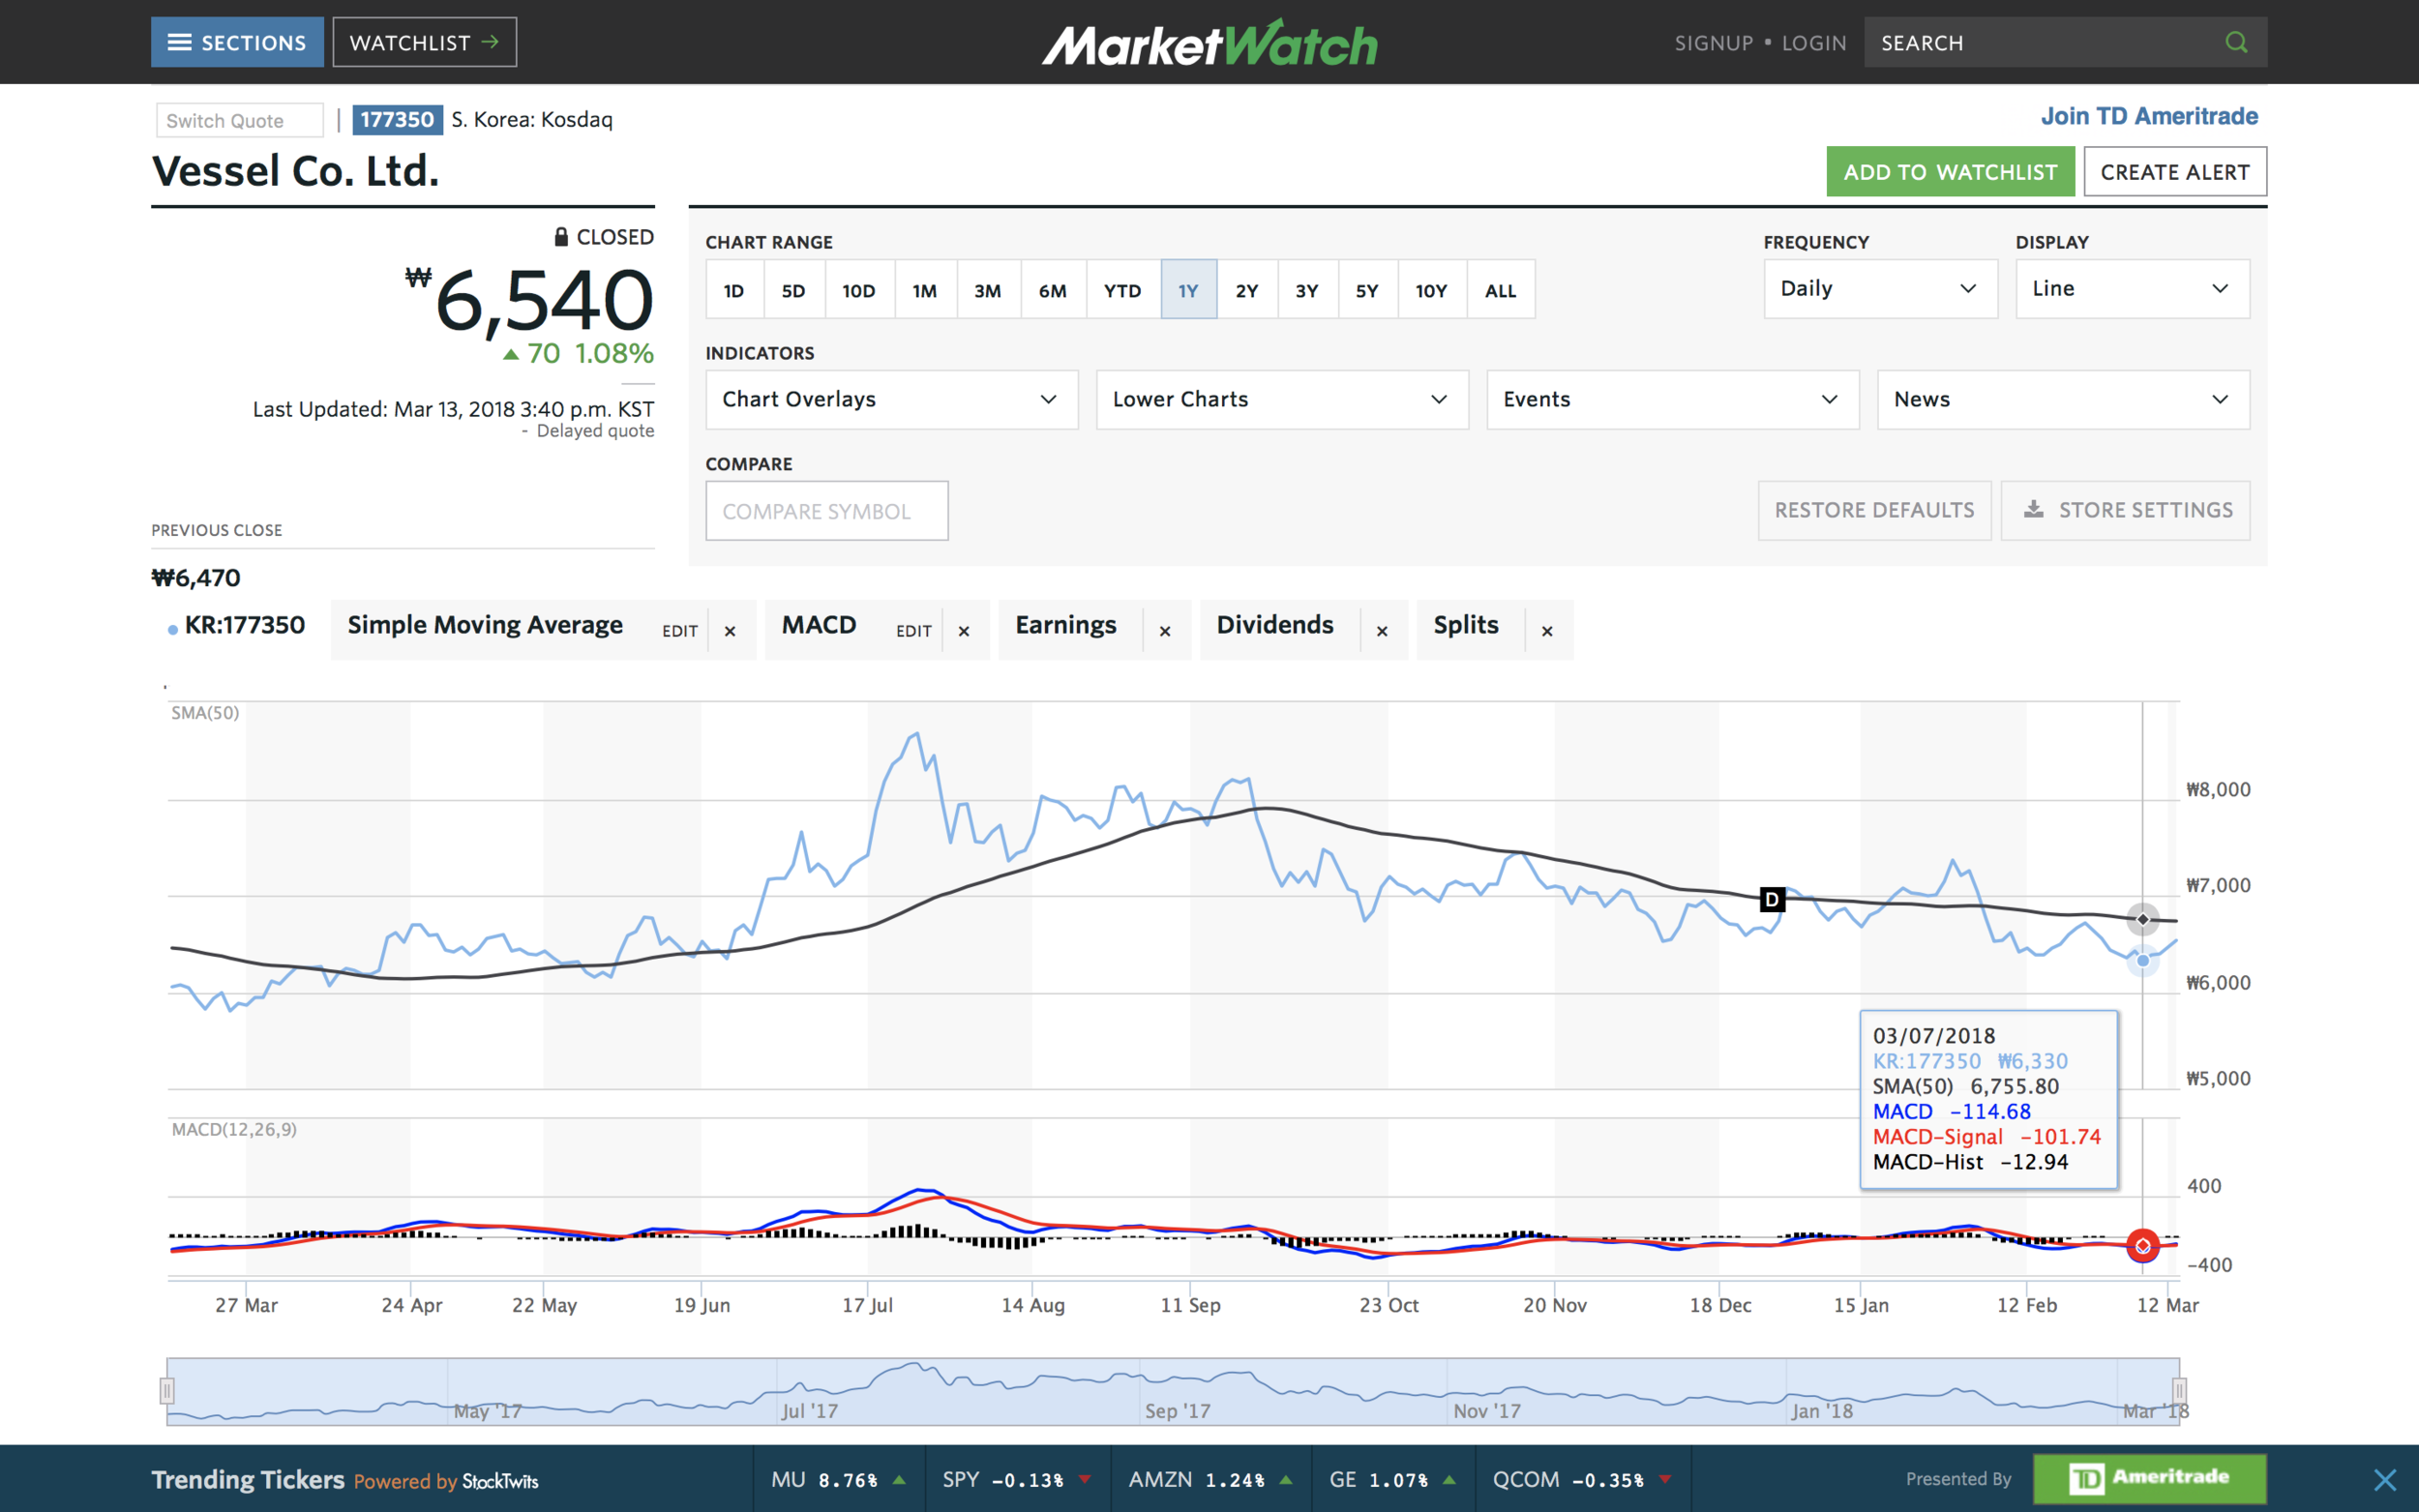
Task: Click the Restore Defaults button
Action: [x=1874, y=511]
